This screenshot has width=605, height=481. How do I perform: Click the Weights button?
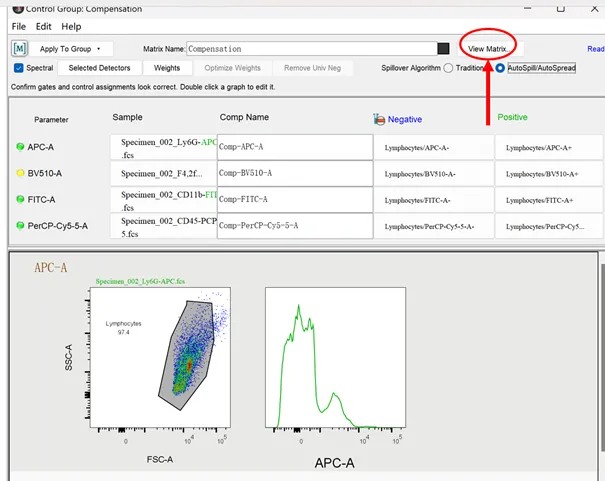pyautogui.click(x=167, y=68)
